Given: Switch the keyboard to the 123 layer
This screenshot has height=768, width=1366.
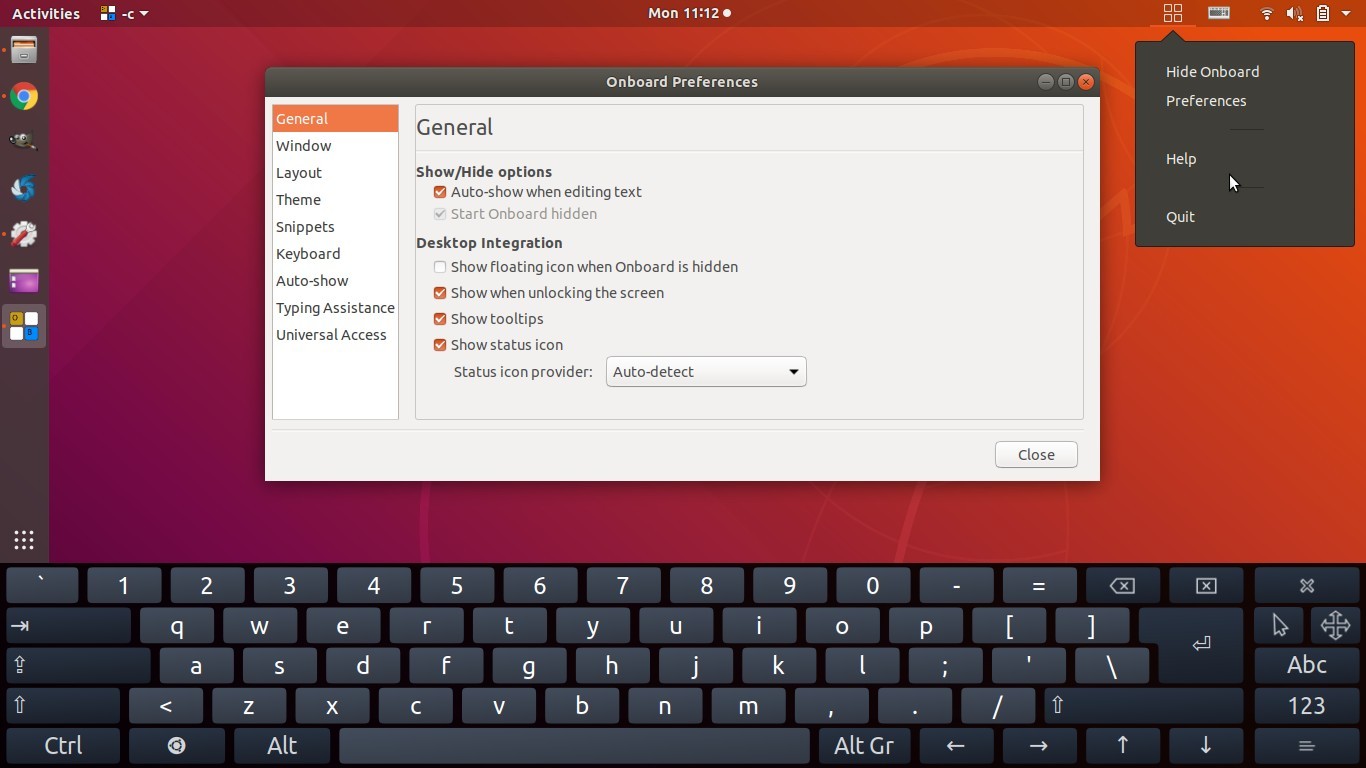Looking at the screenshot, I should (1306, 706).
